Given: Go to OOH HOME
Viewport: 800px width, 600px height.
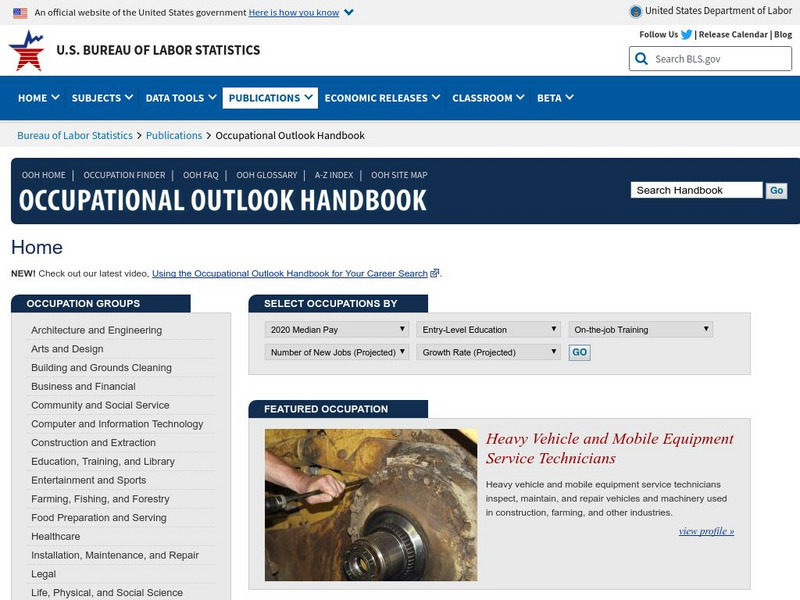Looking at the screenshot, I should [43, 175].
